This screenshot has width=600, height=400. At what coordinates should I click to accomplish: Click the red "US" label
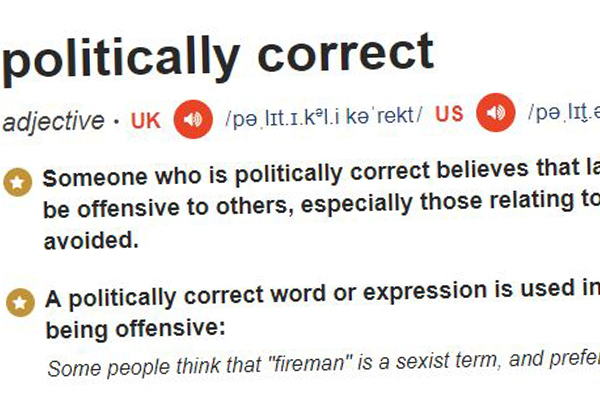450,115
